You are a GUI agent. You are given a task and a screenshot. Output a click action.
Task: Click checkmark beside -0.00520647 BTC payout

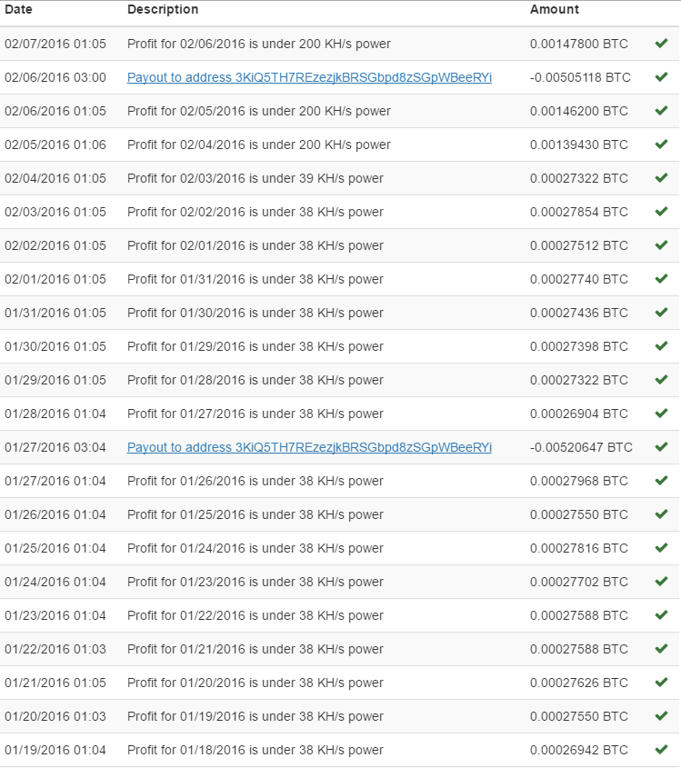click(661, 447)
